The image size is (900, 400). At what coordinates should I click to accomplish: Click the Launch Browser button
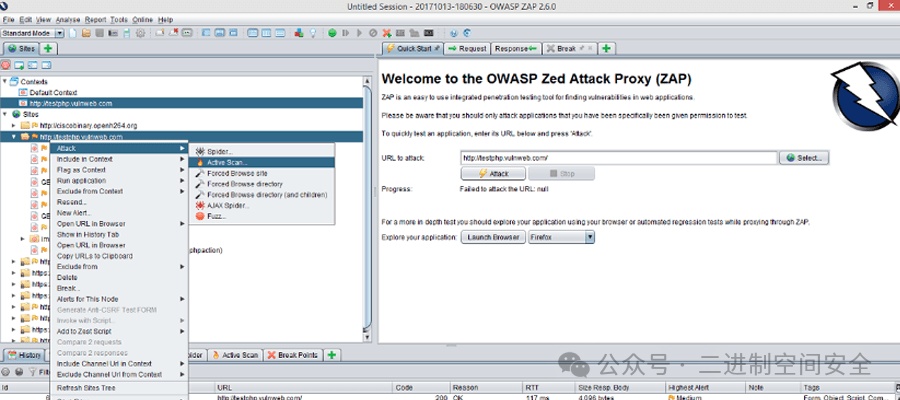pyautogui.click(x=493, y=237)
